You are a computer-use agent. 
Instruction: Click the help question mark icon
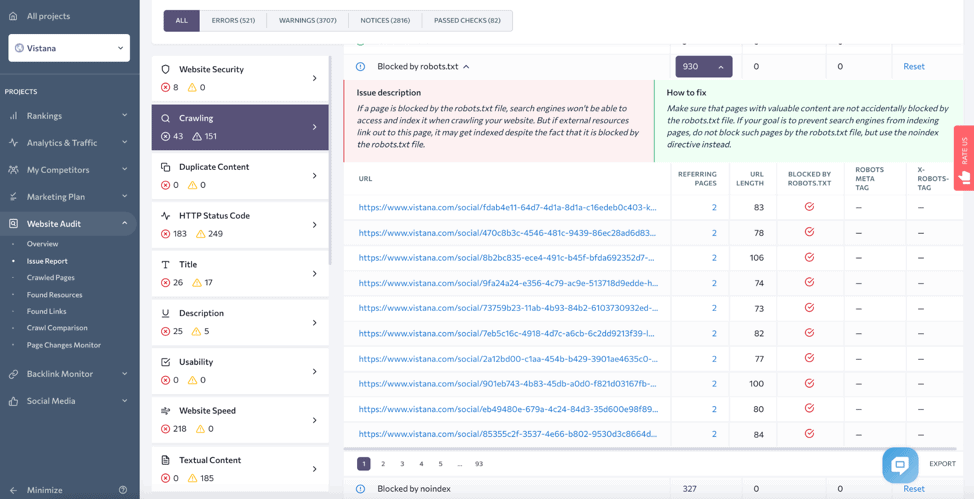click(123, 490)
